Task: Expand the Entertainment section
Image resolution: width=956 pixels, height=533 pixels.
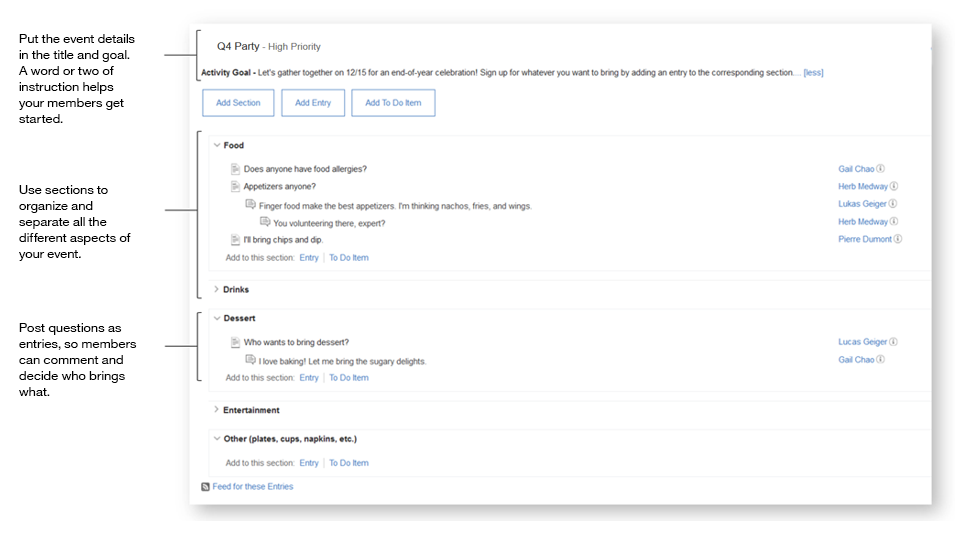Action: tap(216, 409)
